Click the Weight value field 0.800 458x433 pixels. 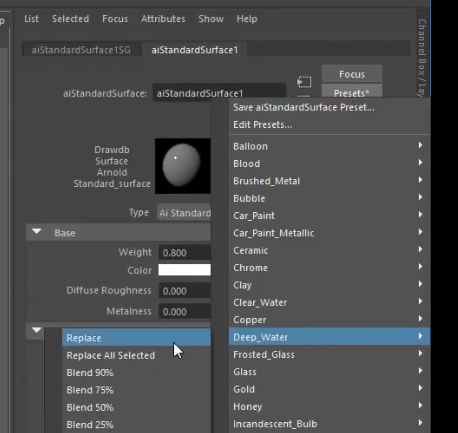[185, 252]
